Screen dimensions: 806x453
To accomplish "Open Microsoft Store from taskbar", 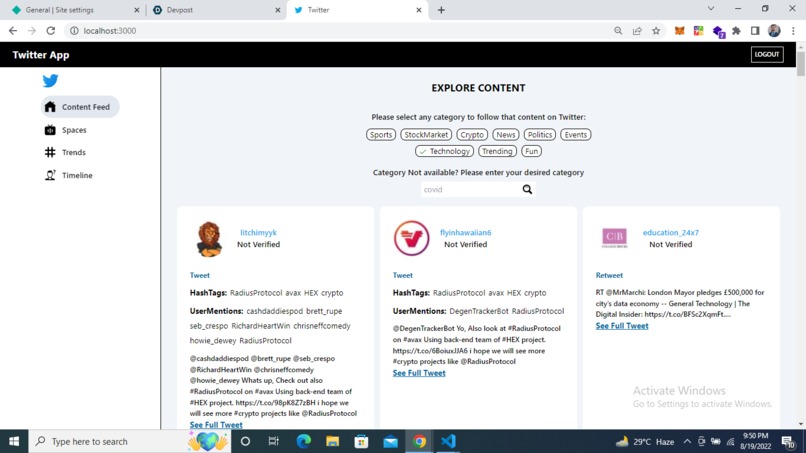I will pyautogui.click(x=361, y=441).
